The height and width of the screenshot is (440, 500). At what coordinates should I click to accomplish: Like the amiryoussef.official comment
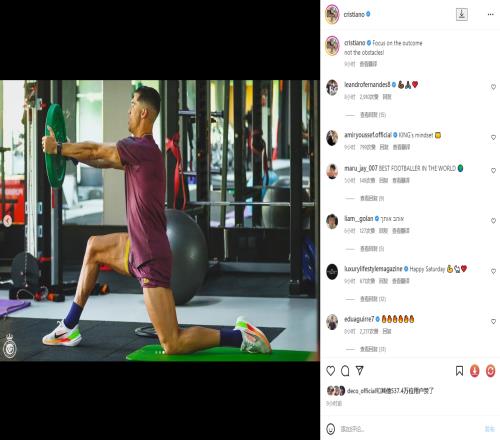493,137
